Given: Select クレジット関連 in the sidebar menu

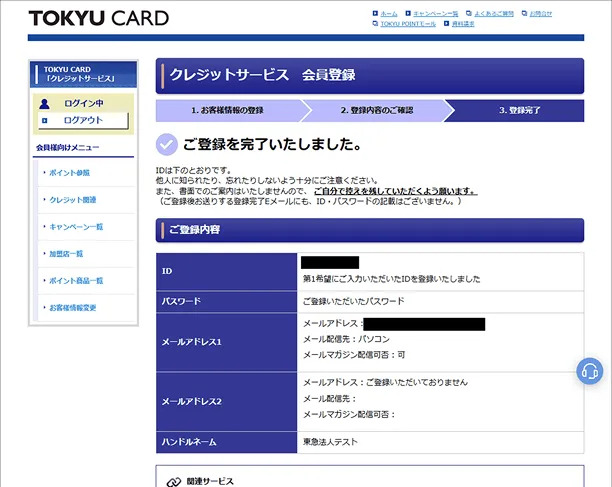Looking at the screenshot, I should coord(73,200).
